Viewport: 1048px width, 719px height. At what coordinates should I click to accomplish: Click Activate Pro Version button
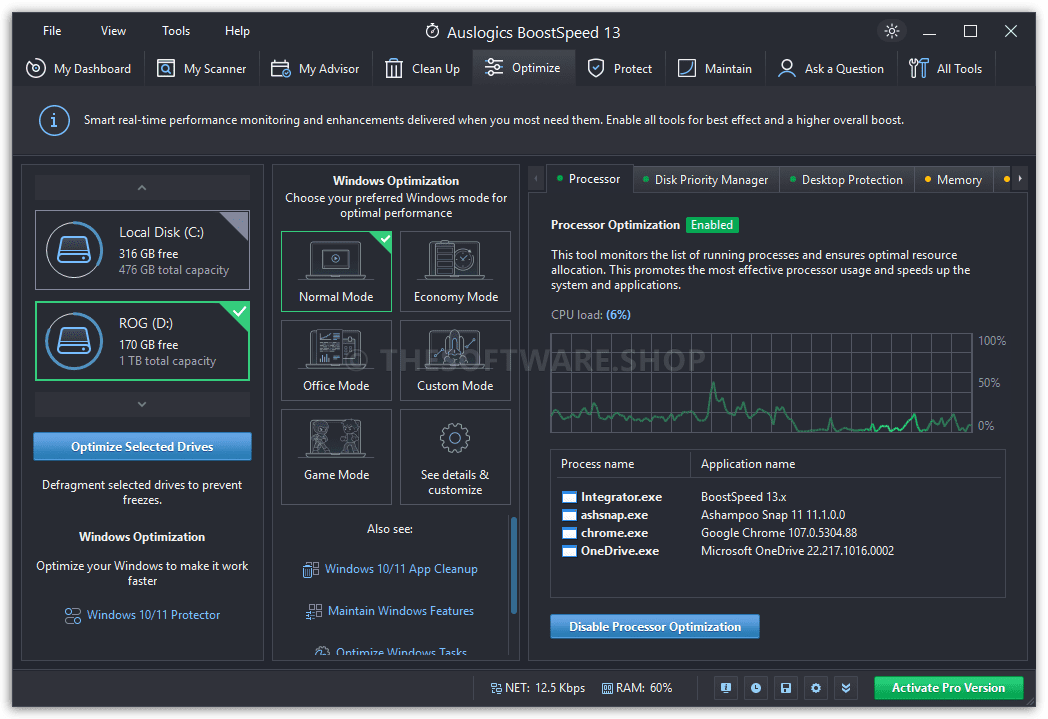pos(948,688)
